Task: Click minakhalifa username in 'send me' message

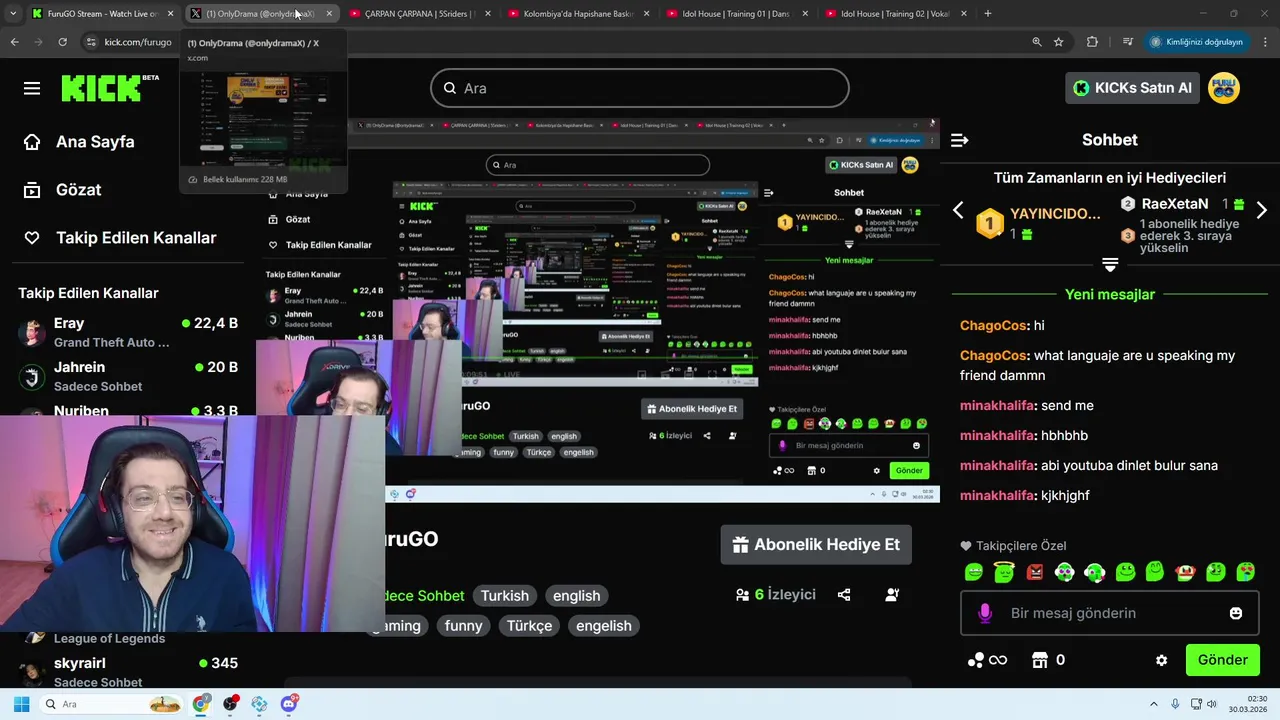Action: [x=996, y=405]
